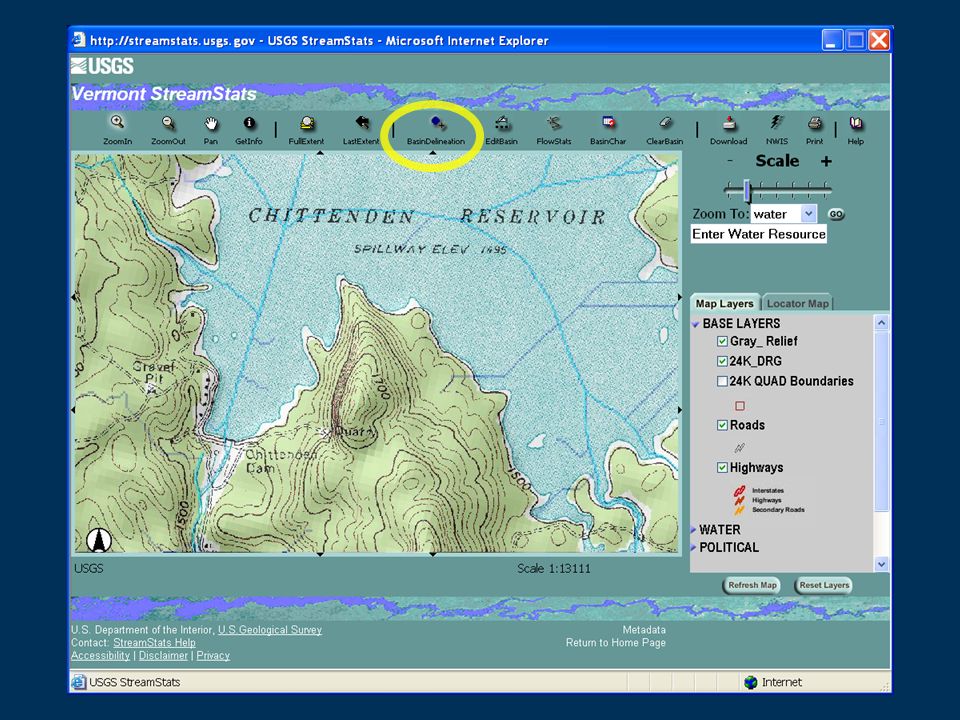This screenshot has width=960, height=720.
Task: Pan map west with upper-left edge arrow
Action: [73, 297]
